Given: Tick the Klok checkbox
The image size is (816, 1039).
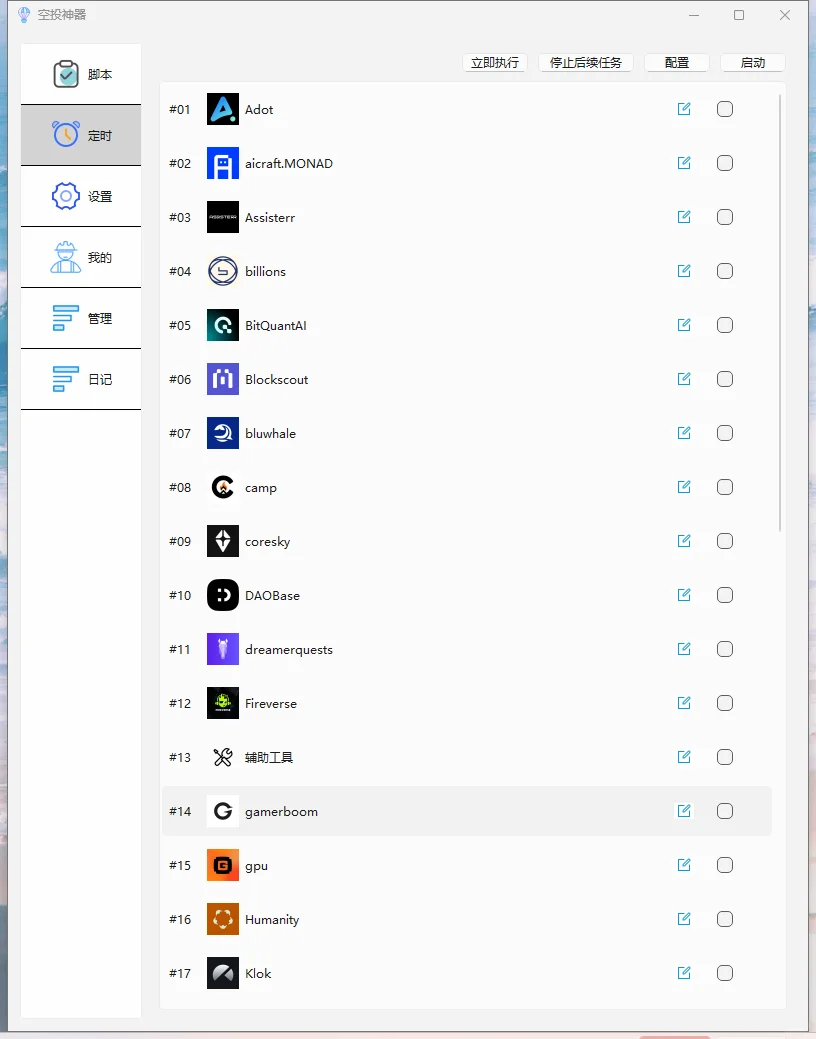Looking at the screenshot, I should pos(725,973).
